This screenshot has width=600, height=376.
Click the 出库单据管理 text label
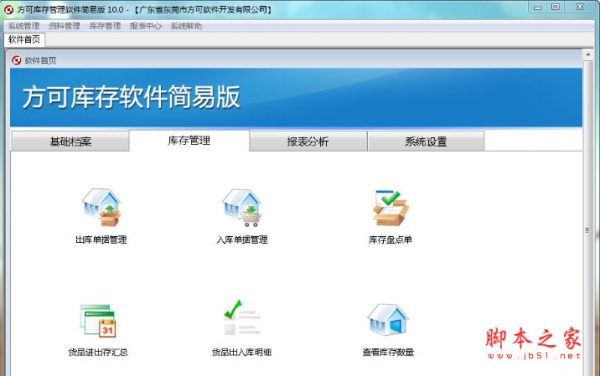[101, 240]
